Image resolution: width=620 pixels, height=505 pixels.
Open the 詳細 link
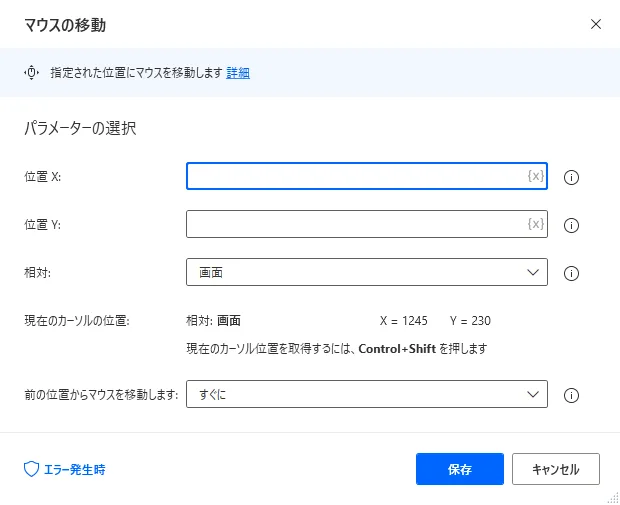[x=238, y=73]
